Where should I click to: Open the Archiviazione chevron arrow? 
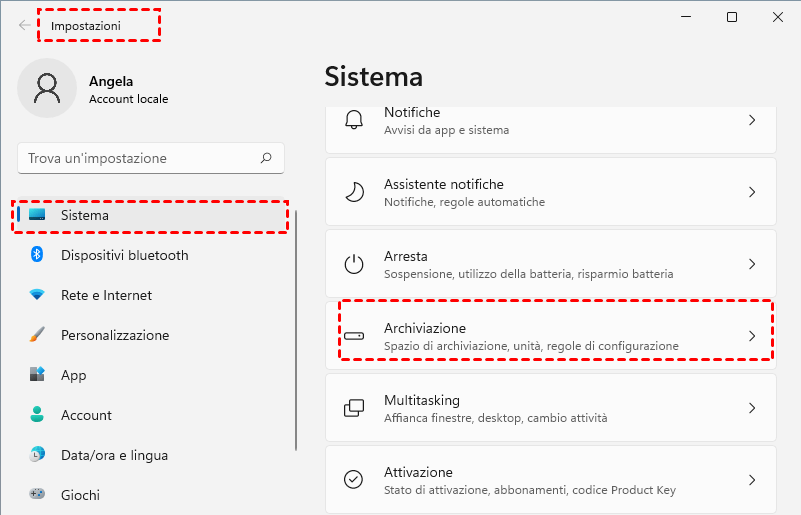pyautogui.click(x=752, y=336)
